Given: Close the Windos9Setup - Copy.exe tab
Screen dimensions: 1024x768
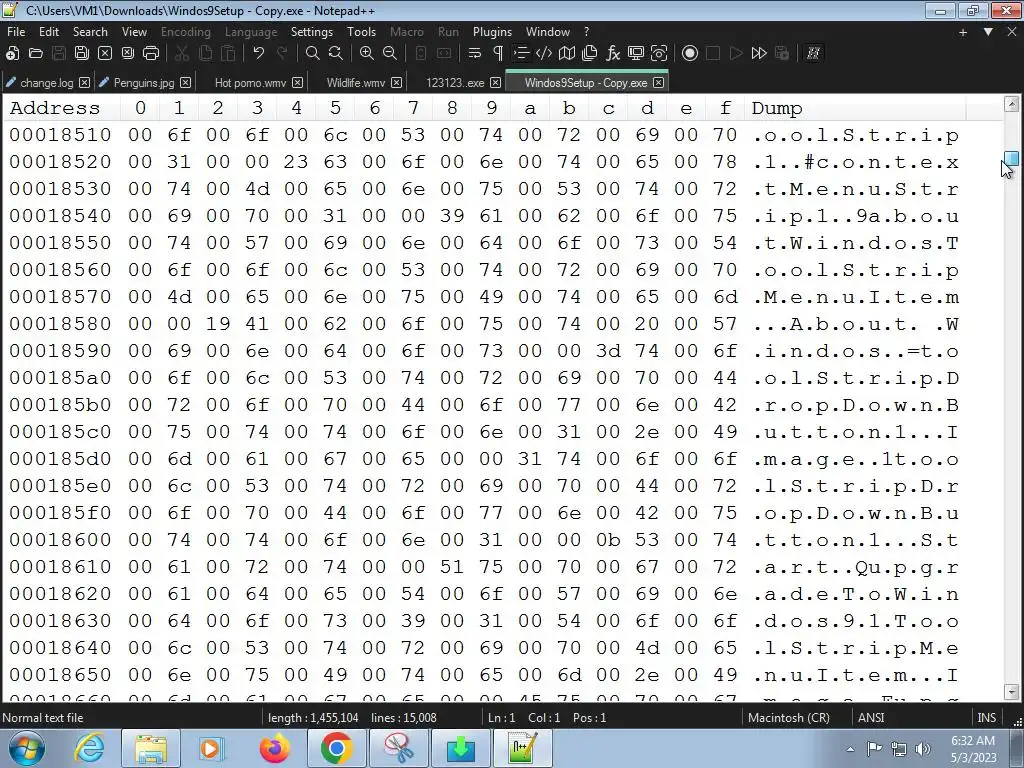Looking at the screenshot, I should point(659,83).
